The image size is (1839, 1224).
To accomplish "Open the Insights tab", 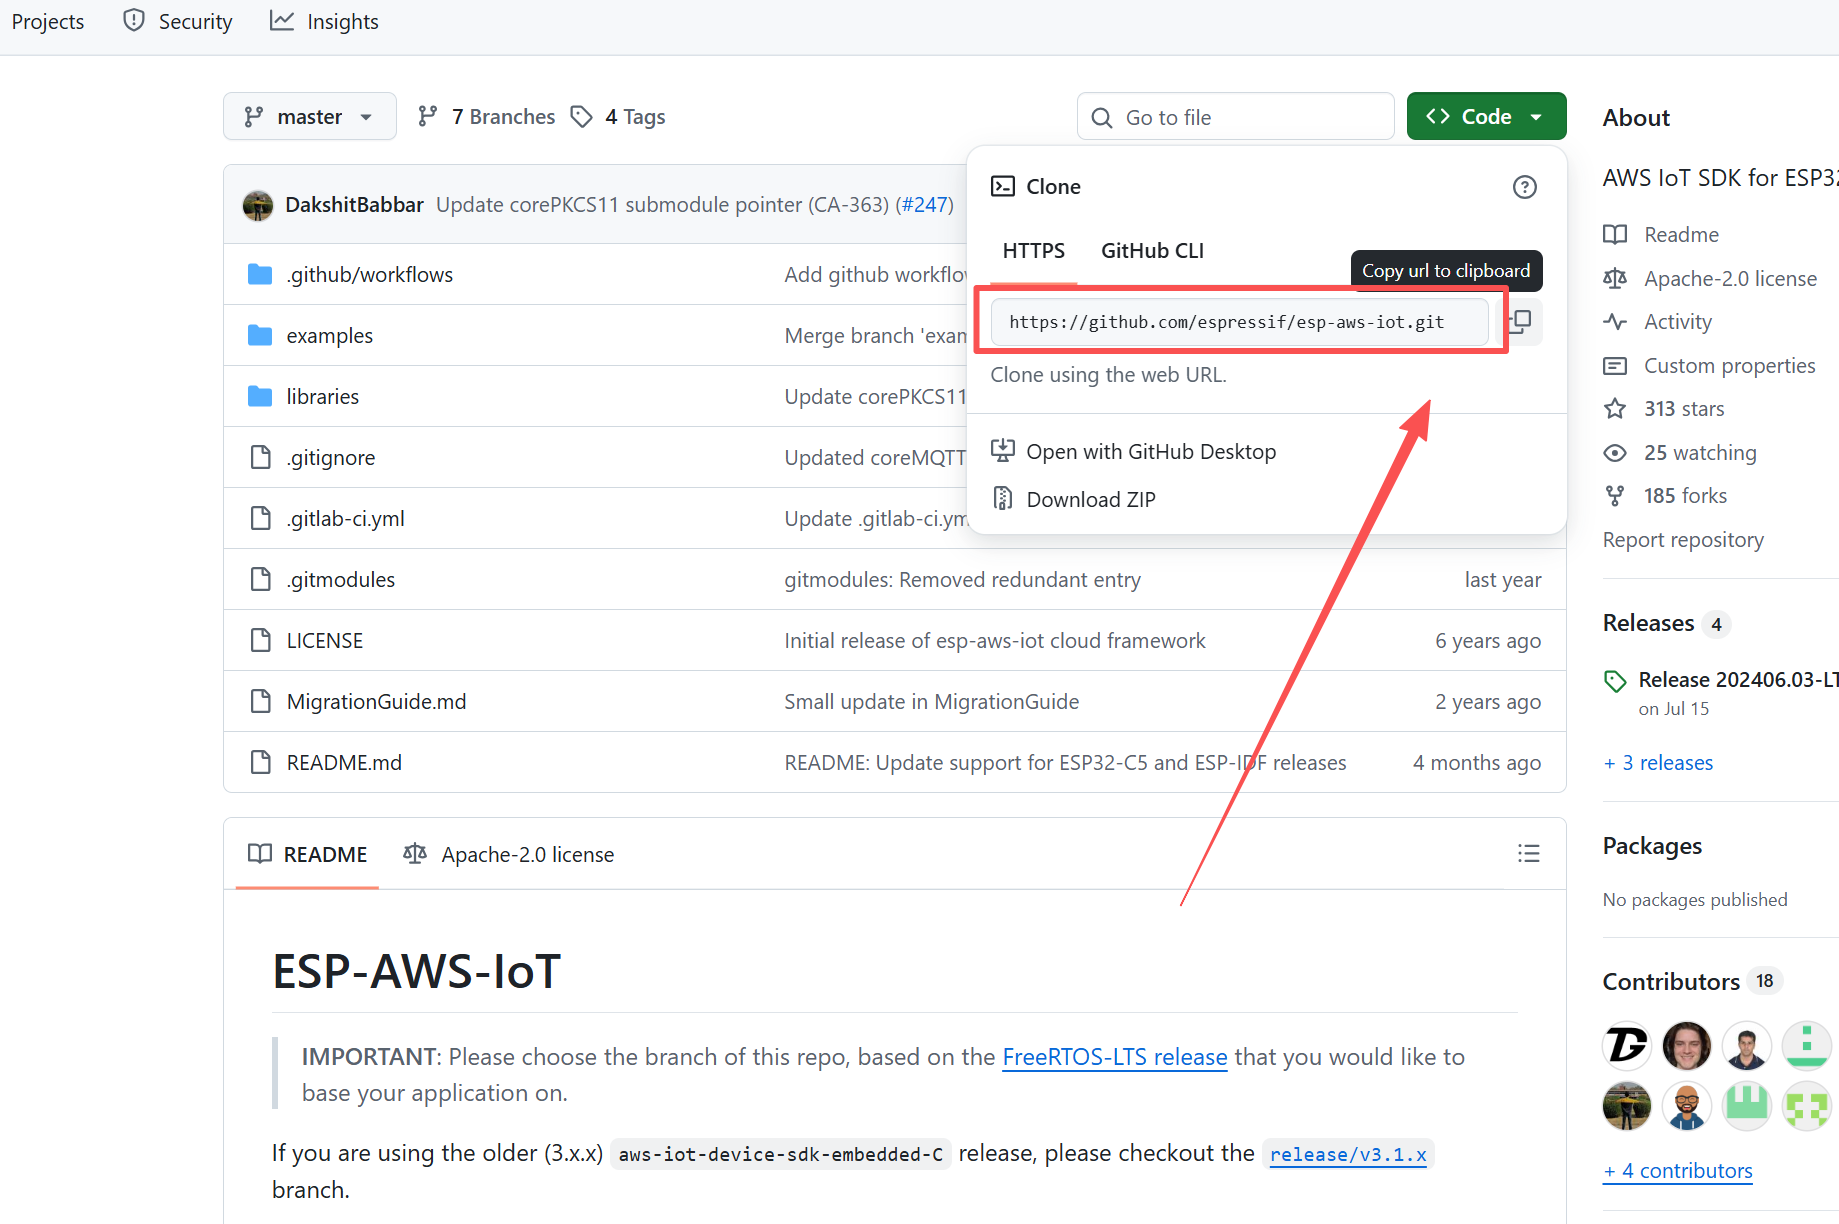I will tap(325, 22).
